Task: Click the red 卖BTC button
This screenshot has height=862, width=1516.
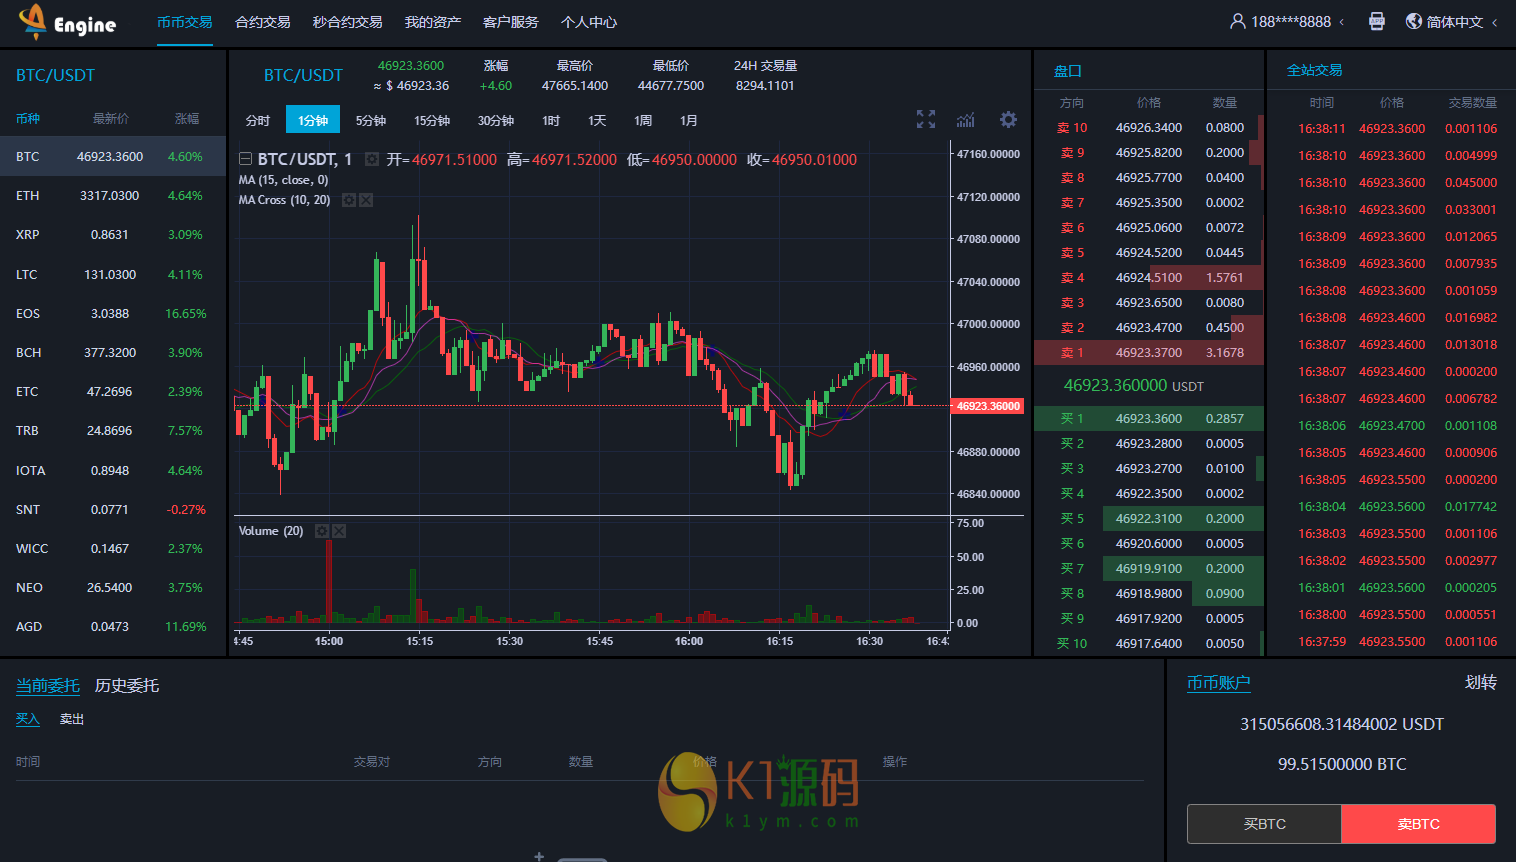Action: (1418, 824)
